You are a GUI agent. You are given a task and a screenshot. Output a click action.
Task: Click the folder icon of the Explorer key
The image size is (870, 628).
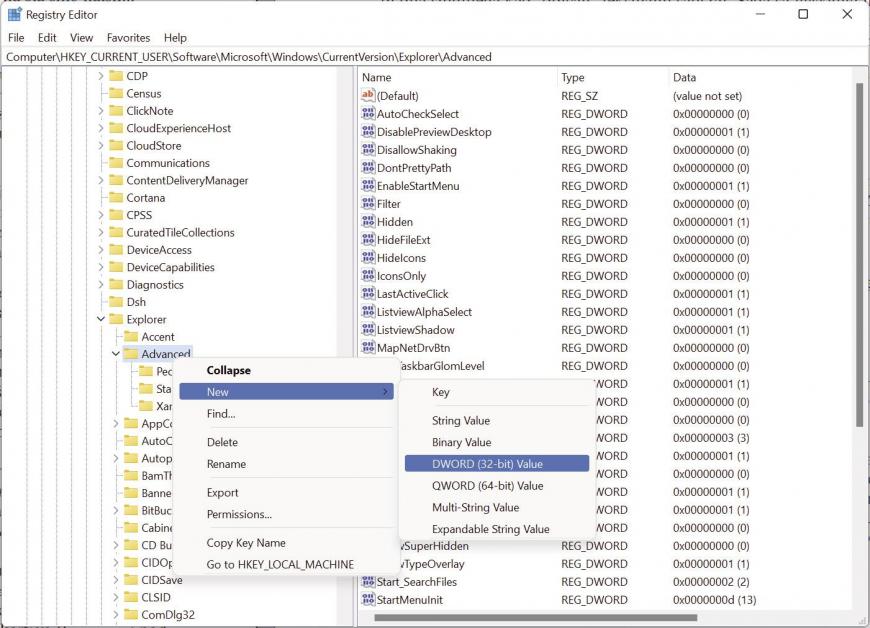click(116, 319)
